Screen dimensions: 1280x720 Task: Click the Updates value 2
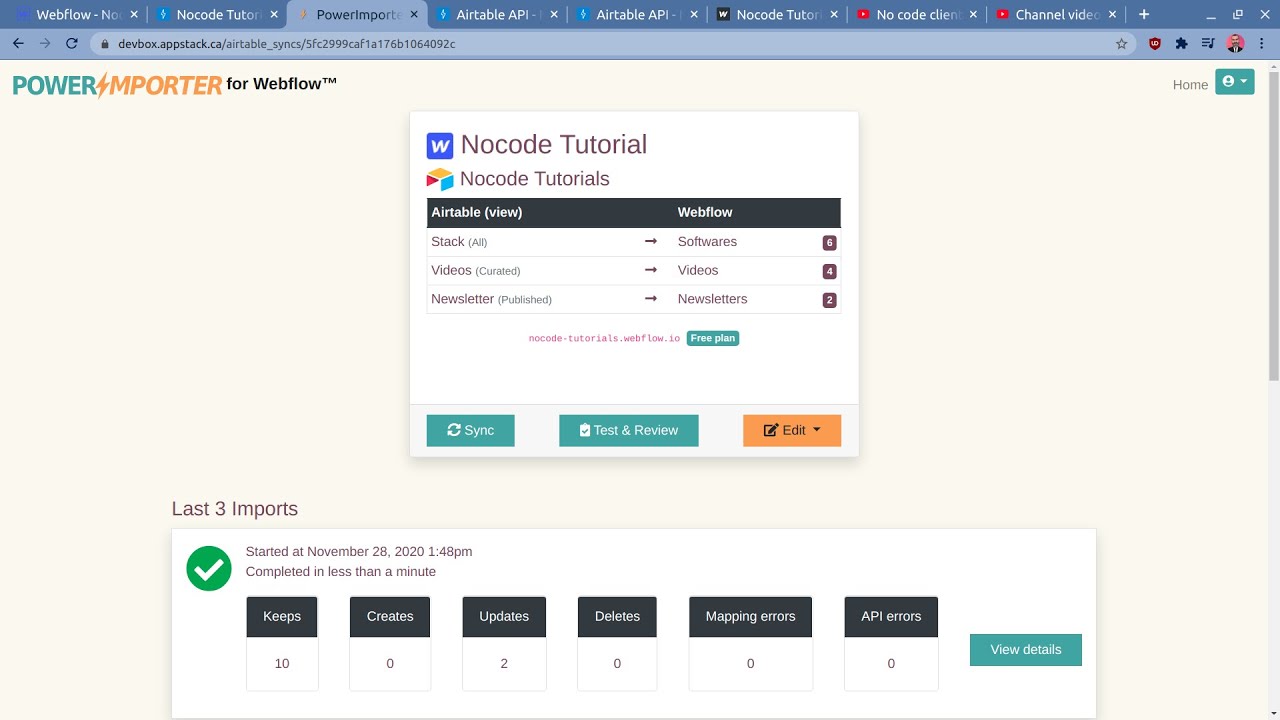504,664
